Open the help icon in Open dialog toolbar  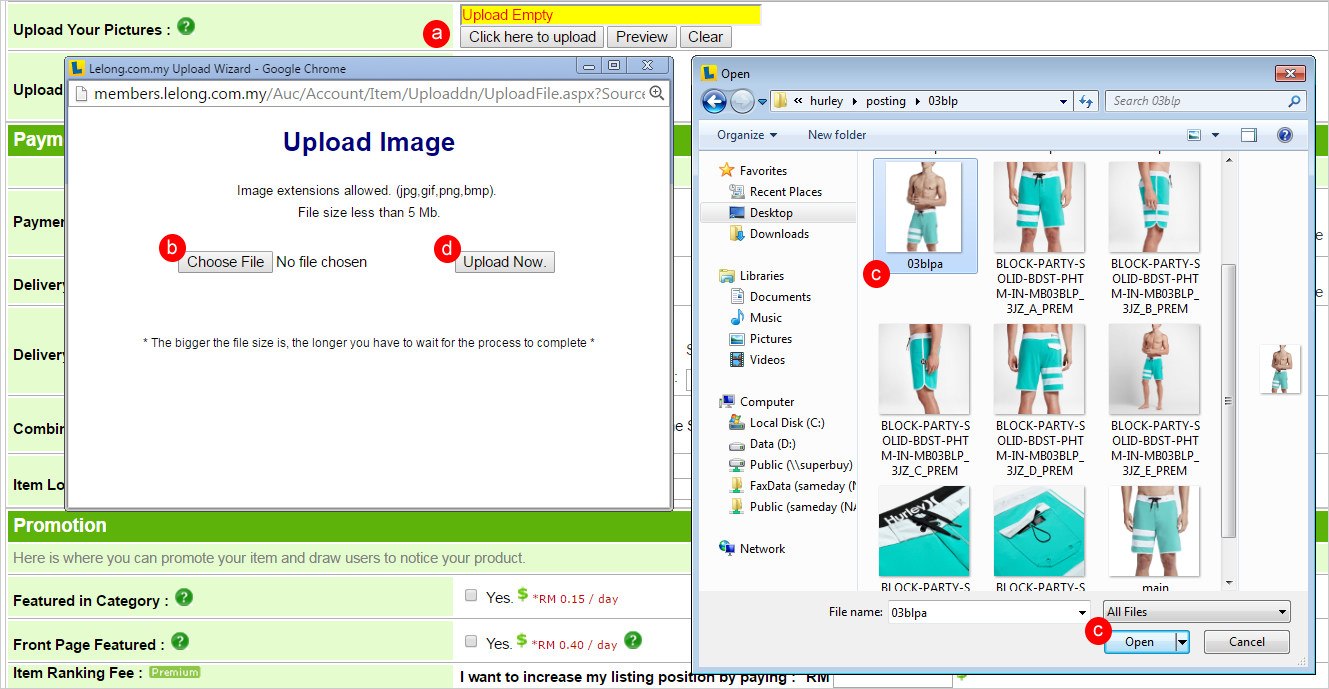tap(1285, 135)
